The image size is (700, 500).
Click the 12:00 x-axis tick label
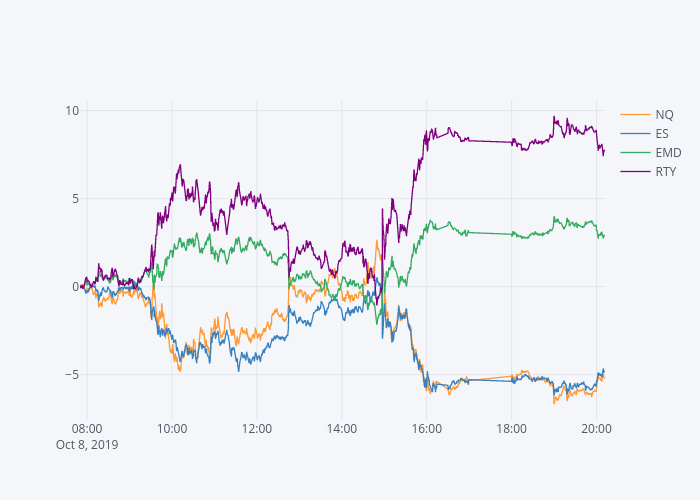click(257, 429)
